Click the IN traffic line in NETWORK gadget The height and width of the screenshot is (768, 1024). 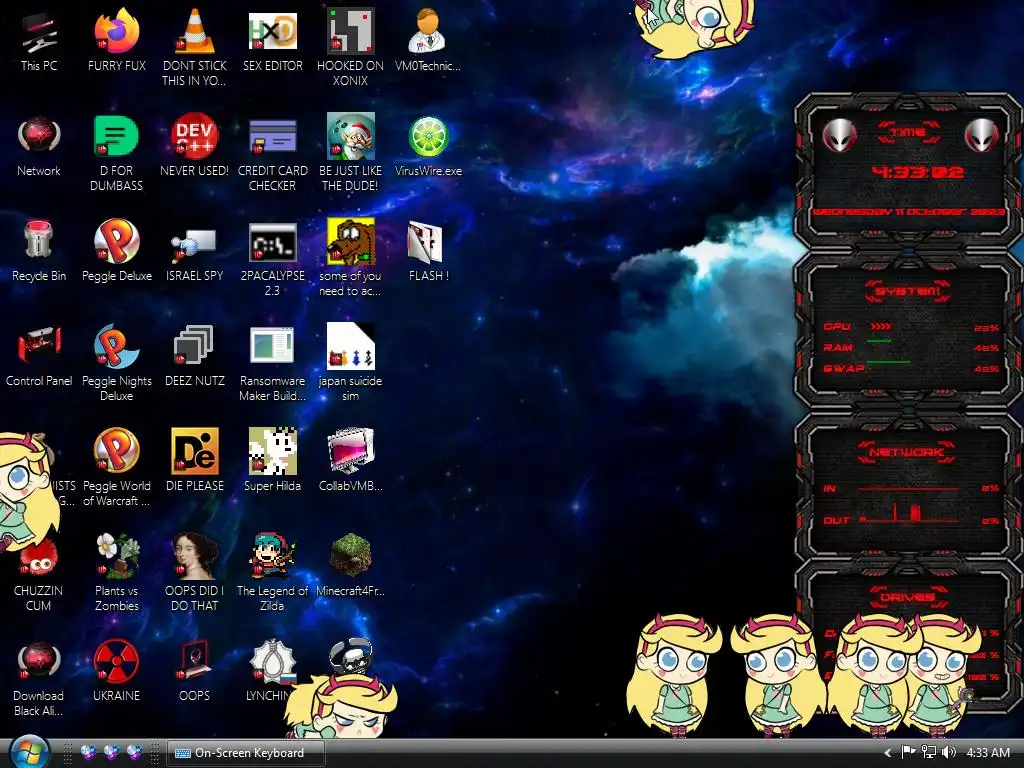point(908,488)
